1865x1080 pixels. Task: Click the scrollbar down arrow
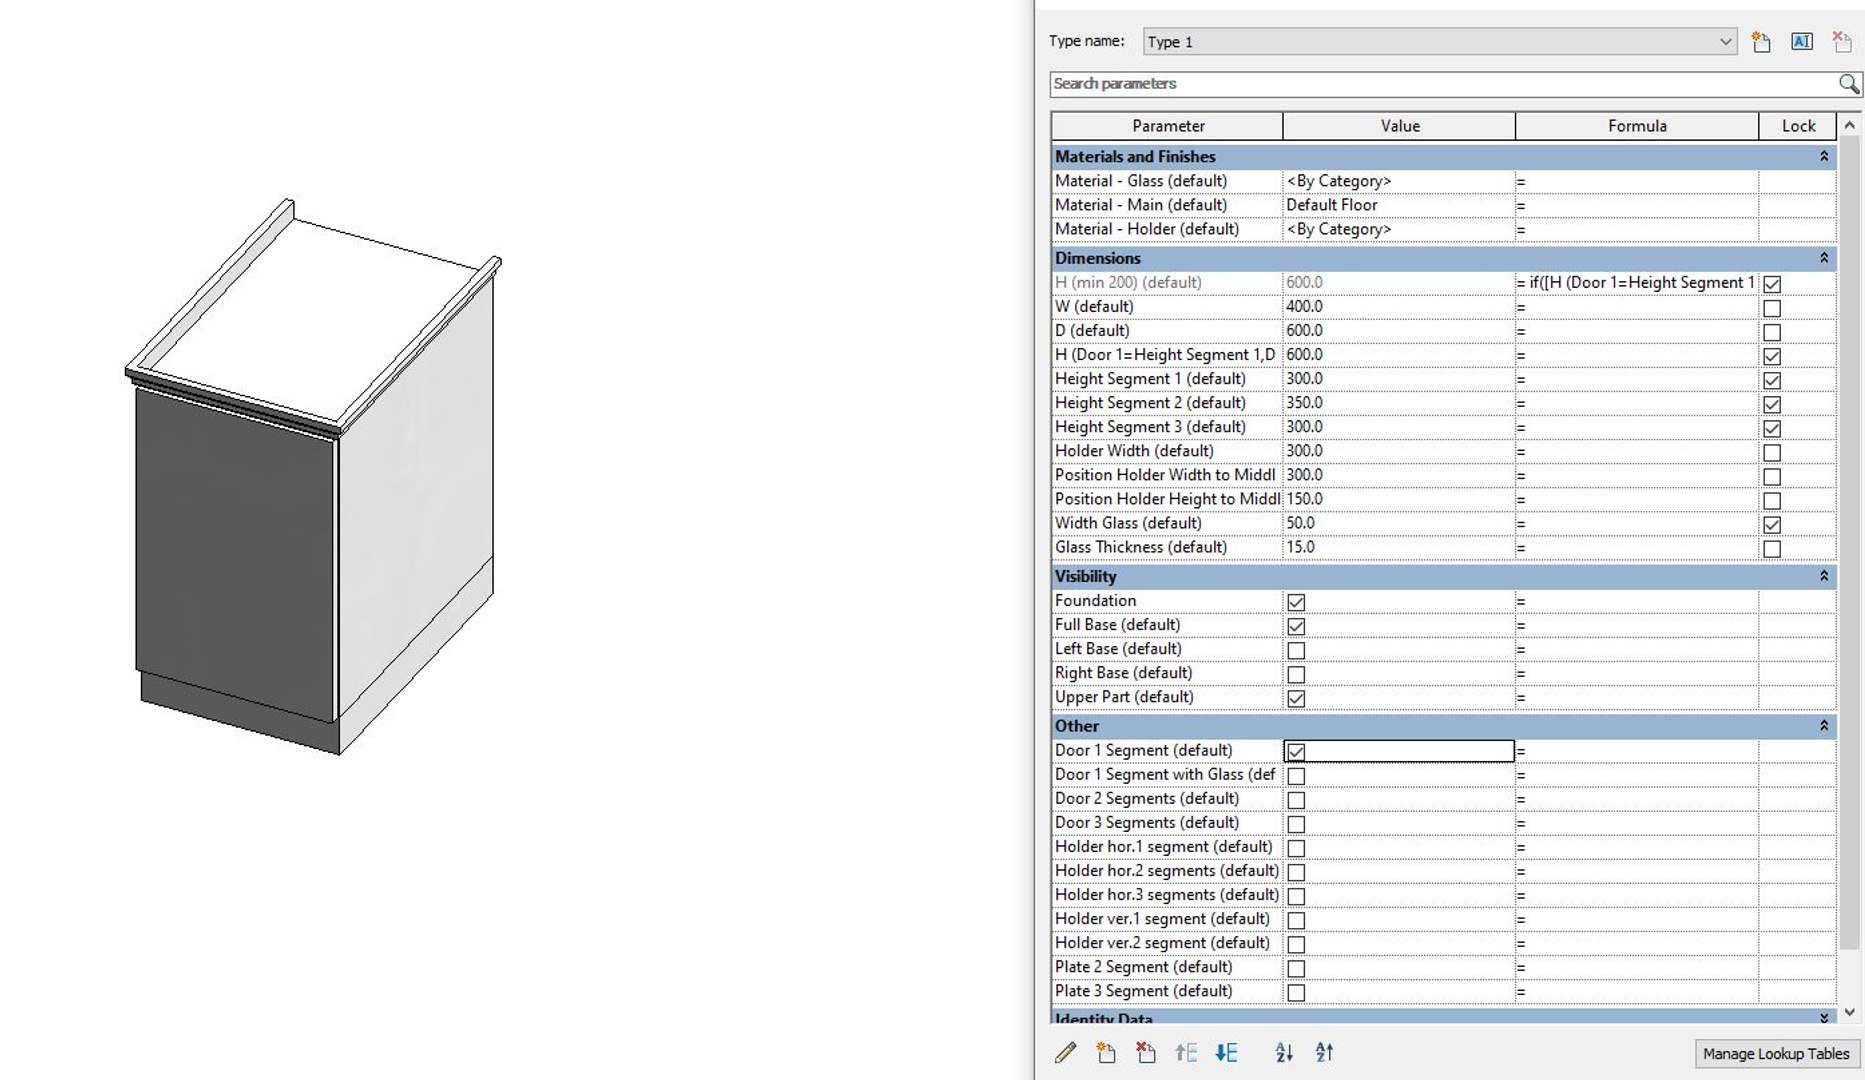point(1849,1012)
